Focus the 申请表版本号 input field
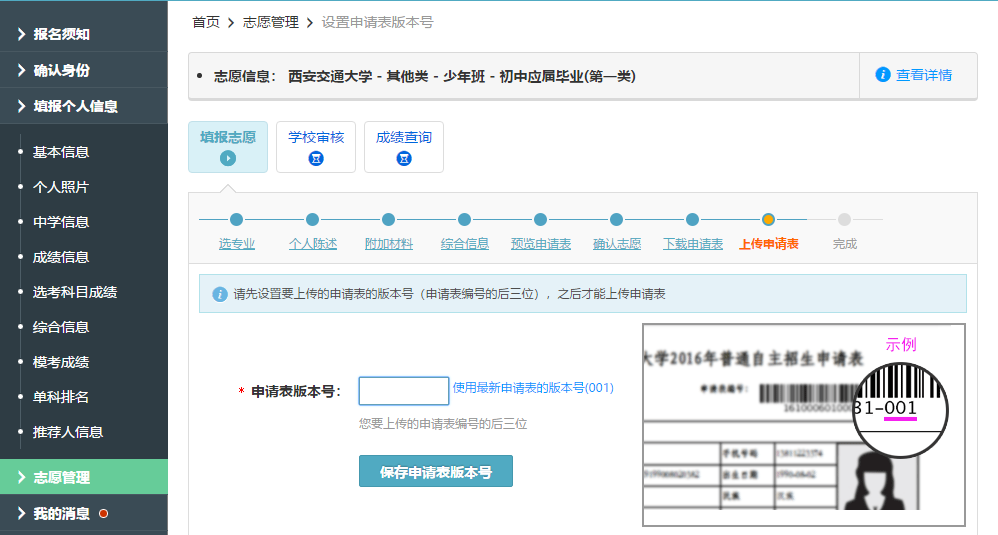Screen dimensions: 998x535 coord(403,391)
